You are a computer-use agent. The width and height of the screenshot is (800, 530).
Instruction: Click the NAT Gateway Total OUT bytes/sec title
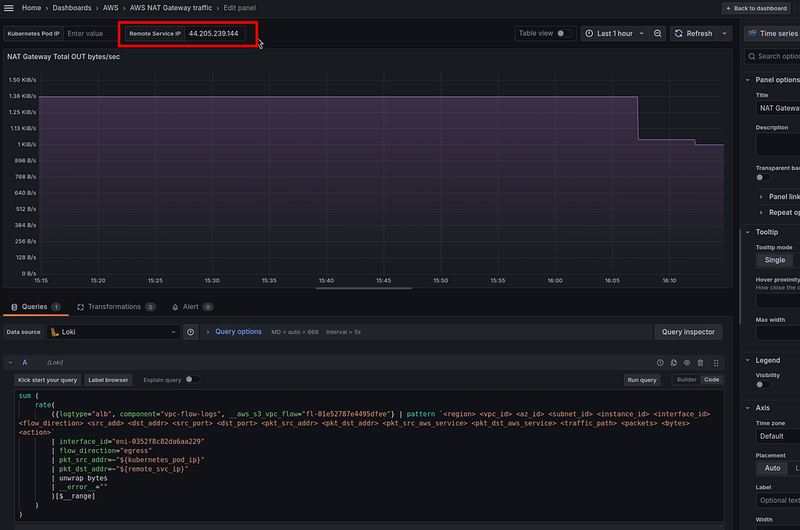(63, 57)
